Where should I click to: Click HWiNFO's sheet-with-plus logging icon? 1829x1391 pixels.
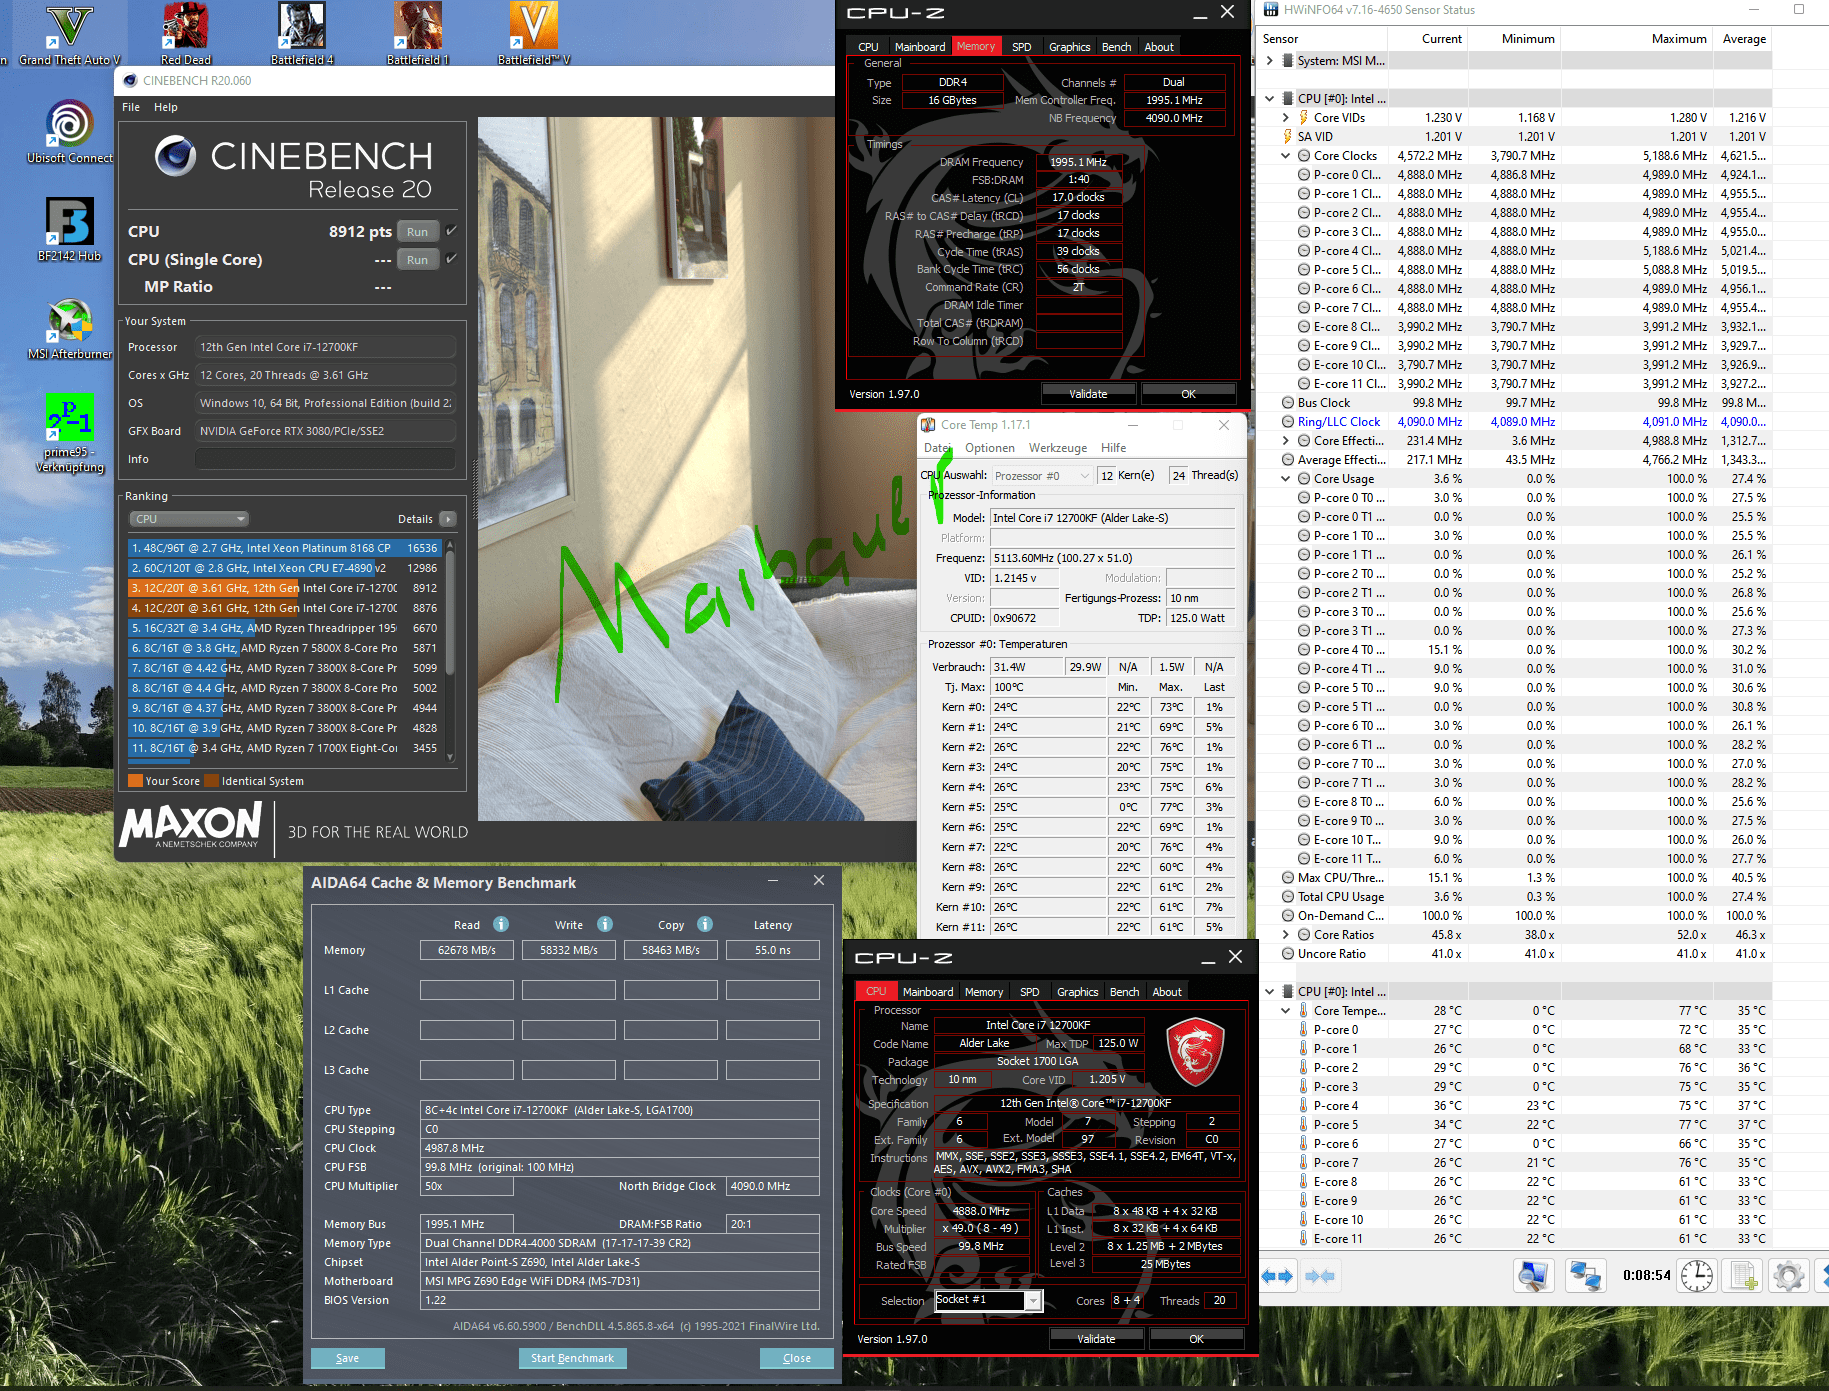[1744, 1276]
